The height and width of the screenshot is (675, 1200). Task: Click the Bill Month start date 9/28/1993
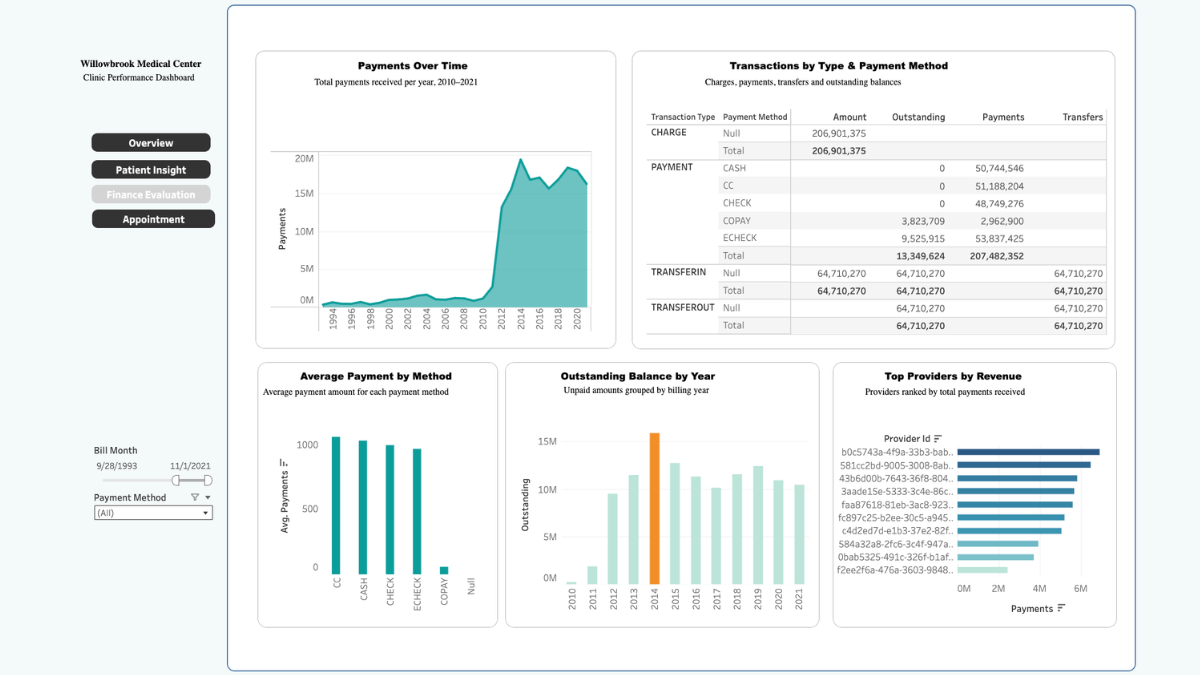(x=116, y=466)
